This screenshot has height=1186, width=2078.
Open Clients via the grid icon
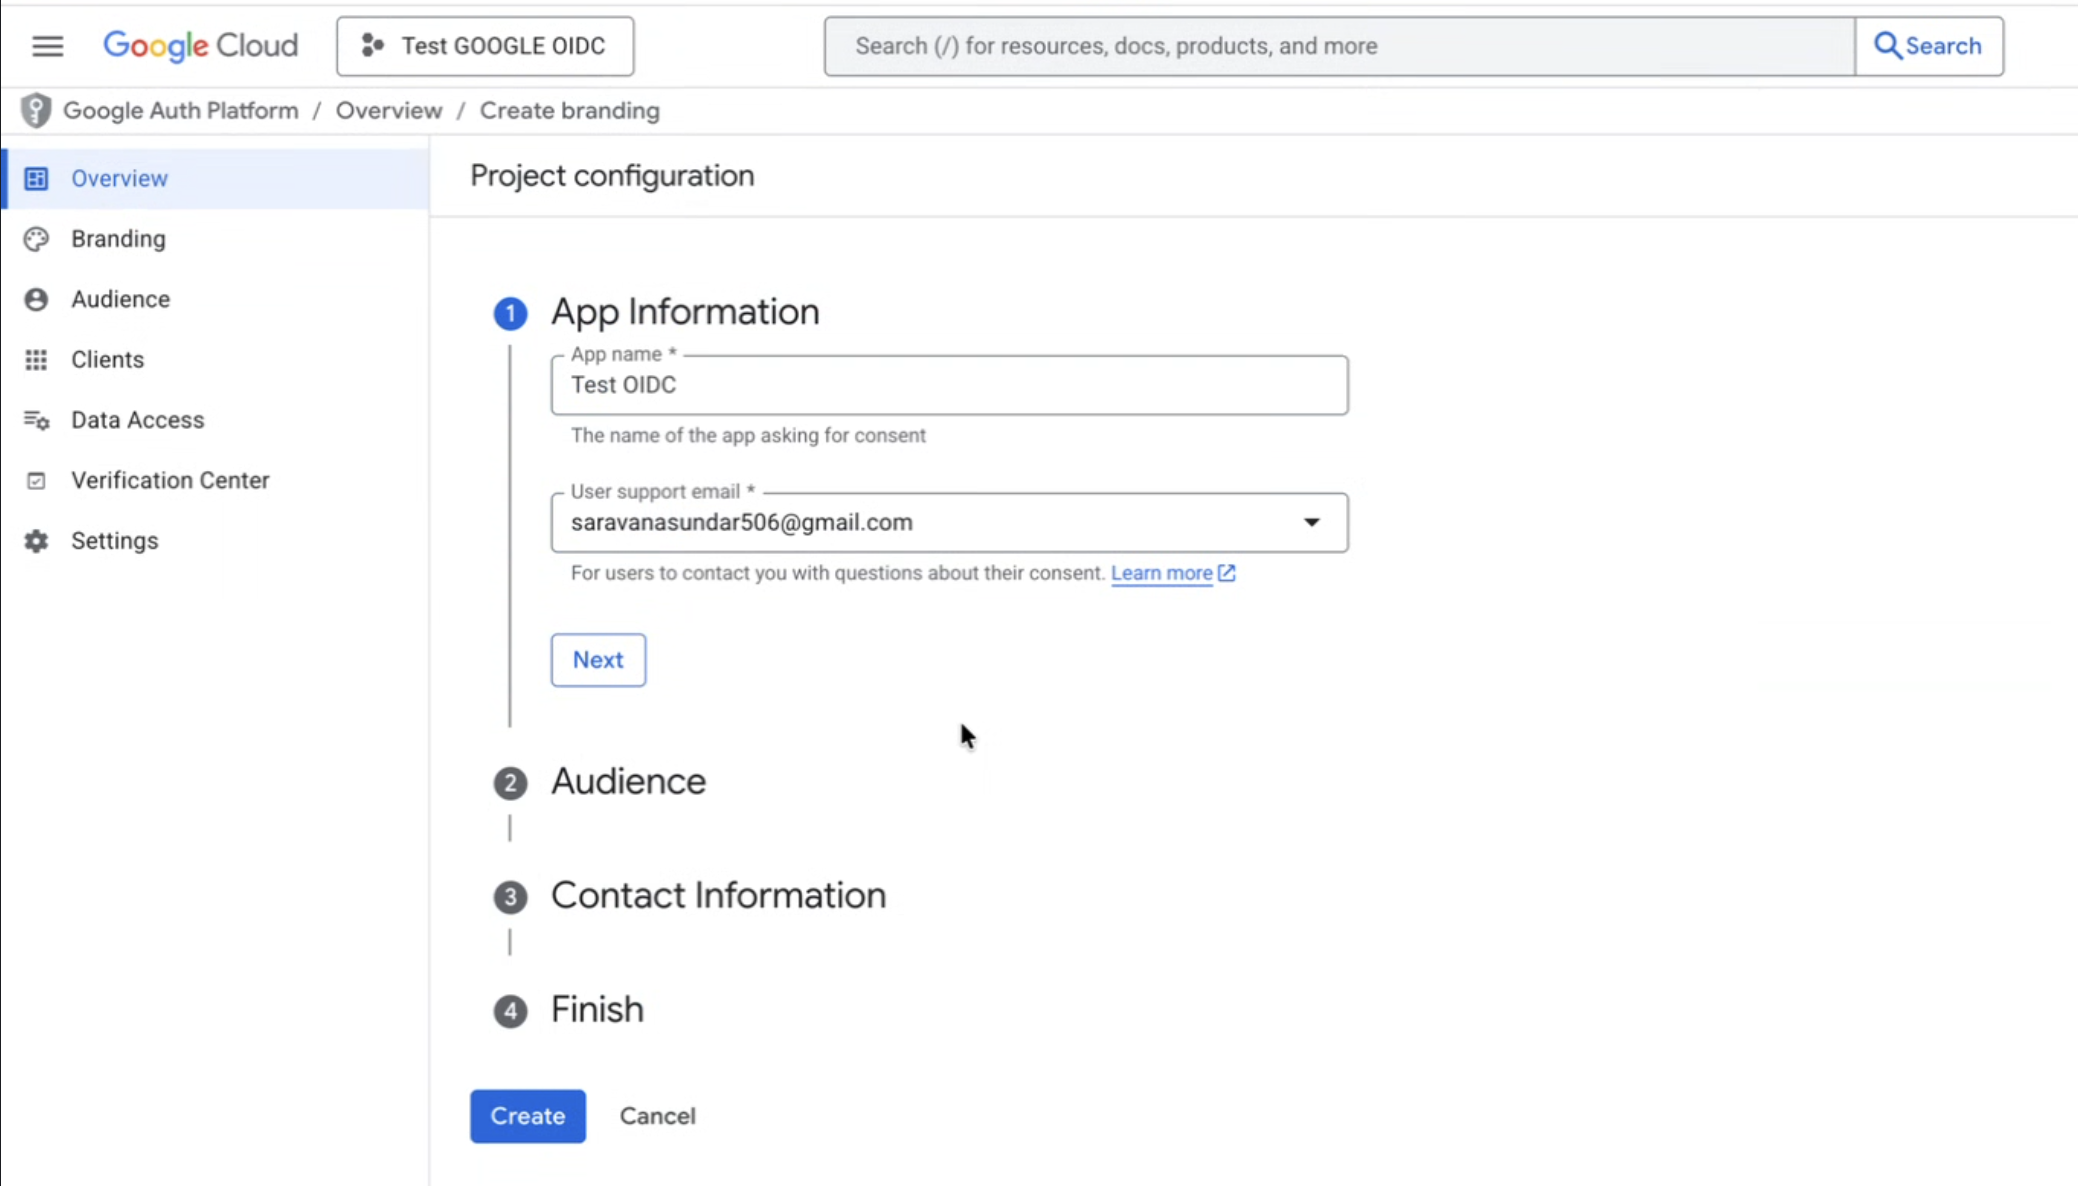(36, 359)
